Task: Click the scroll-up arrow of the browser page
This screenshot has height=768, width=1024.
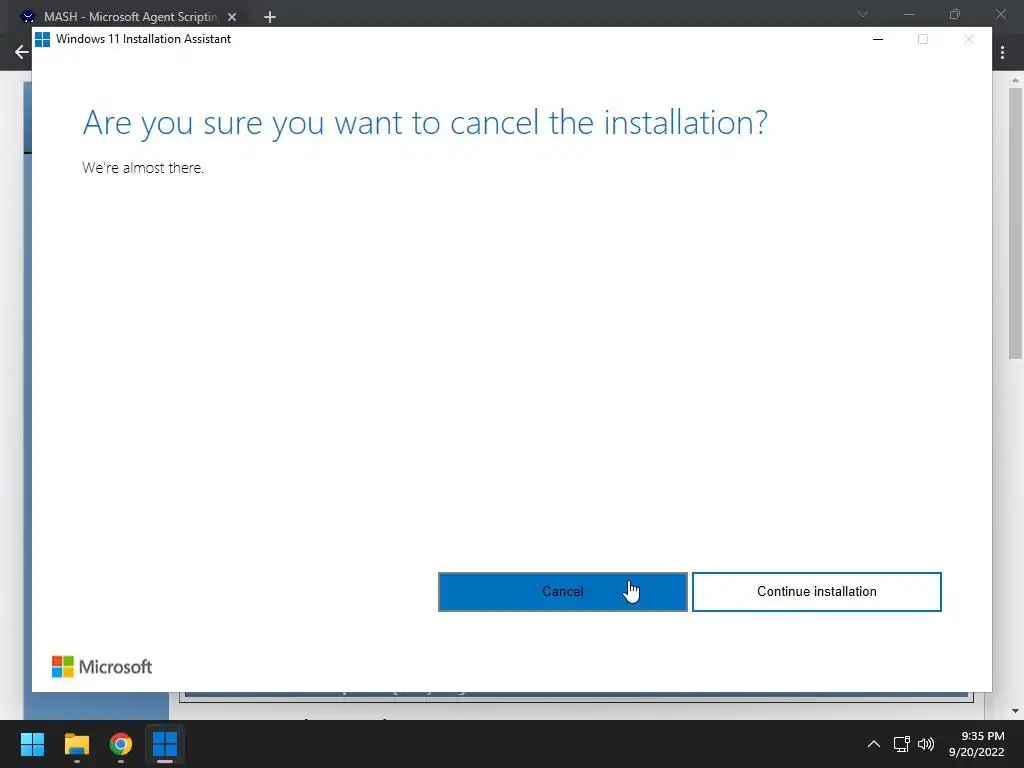Action: tap(1015, 80)
